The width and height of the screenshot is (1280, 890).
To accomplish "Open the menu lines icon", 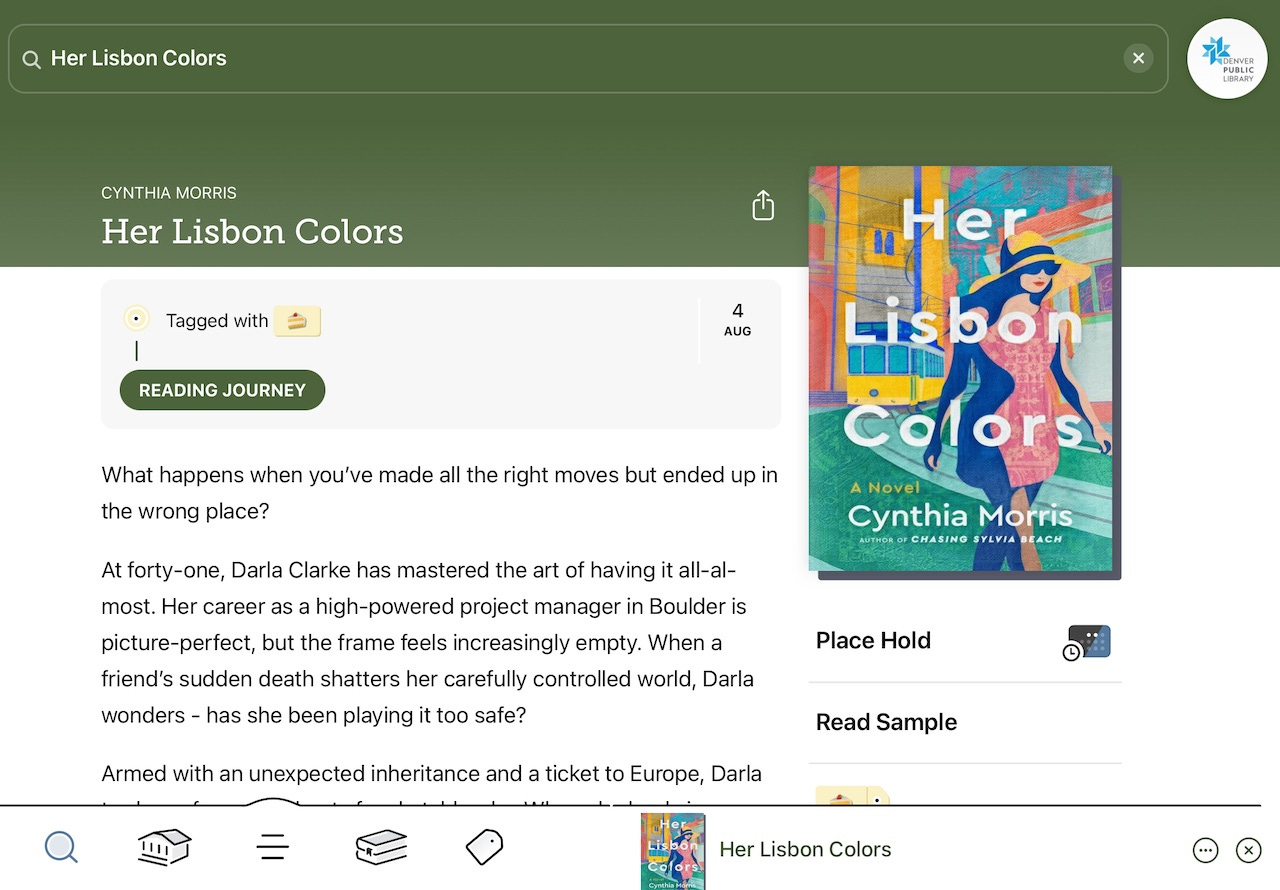I will pyautogui.click(x=272, y=848).
